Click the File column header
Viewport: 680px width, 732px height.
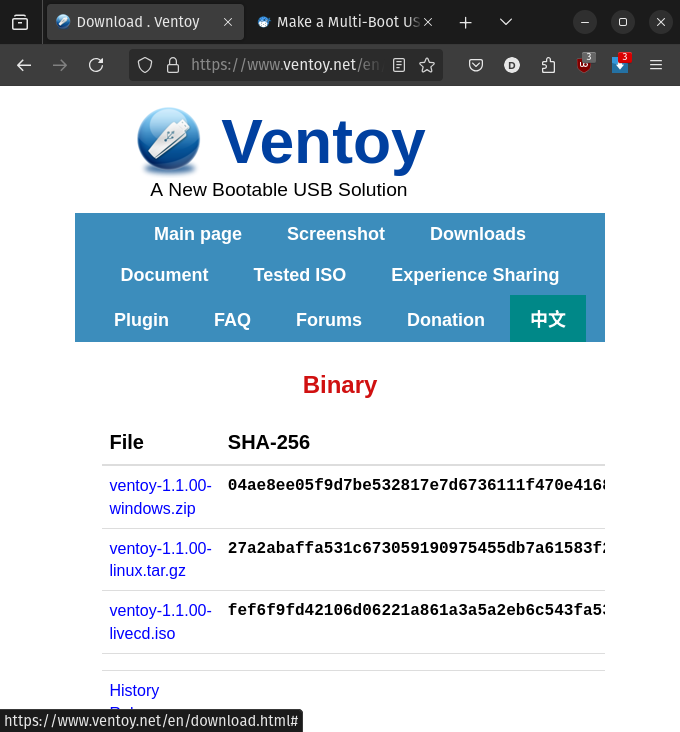[126, 442]
